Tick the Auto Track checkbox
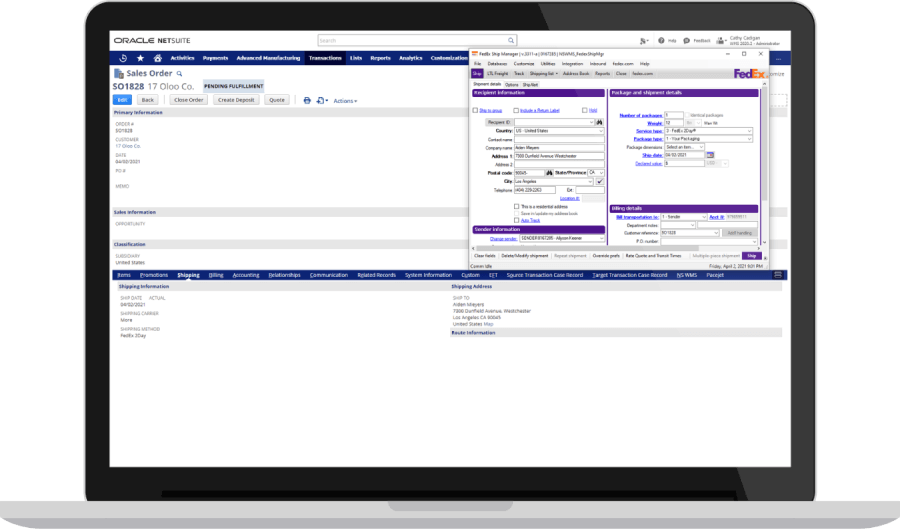The width and height of the screenshot is (900, 529). pyautogui.click(x=517, y=220)
